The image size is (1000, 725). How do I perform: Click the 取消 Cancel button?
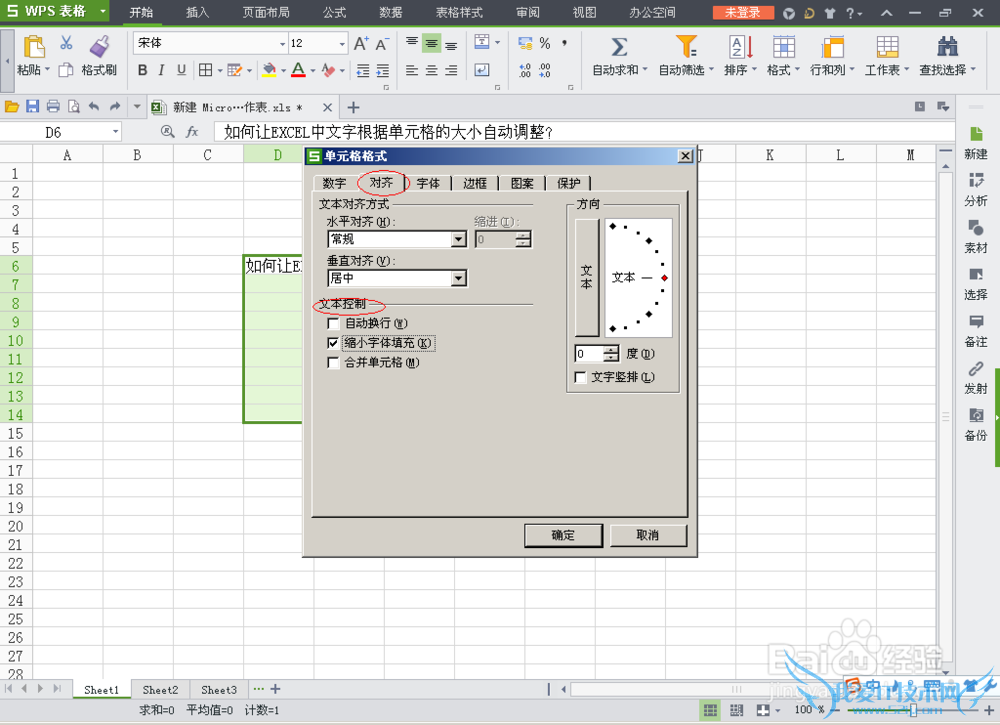pyautogui.click(x=648, y=535)
